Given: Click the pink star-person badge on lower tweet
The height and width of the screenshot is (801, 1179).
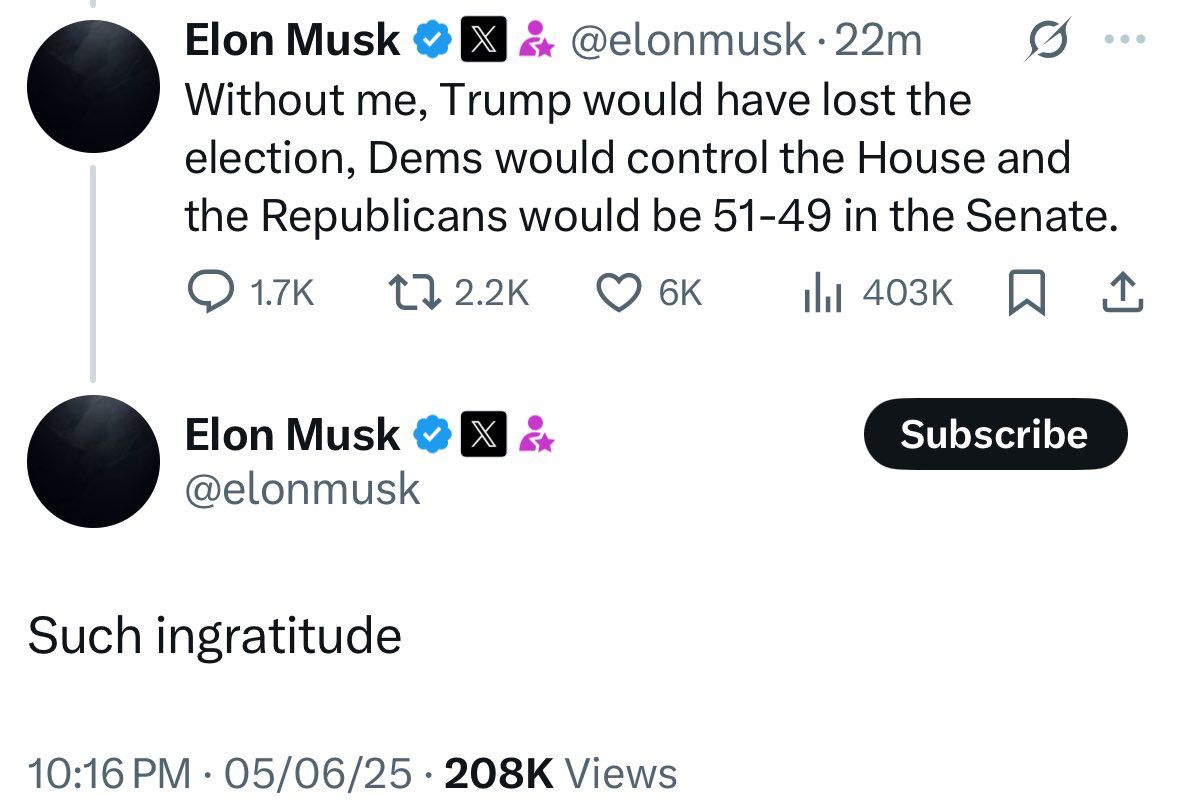Looking at the screenshot, I should click(536, 434).
